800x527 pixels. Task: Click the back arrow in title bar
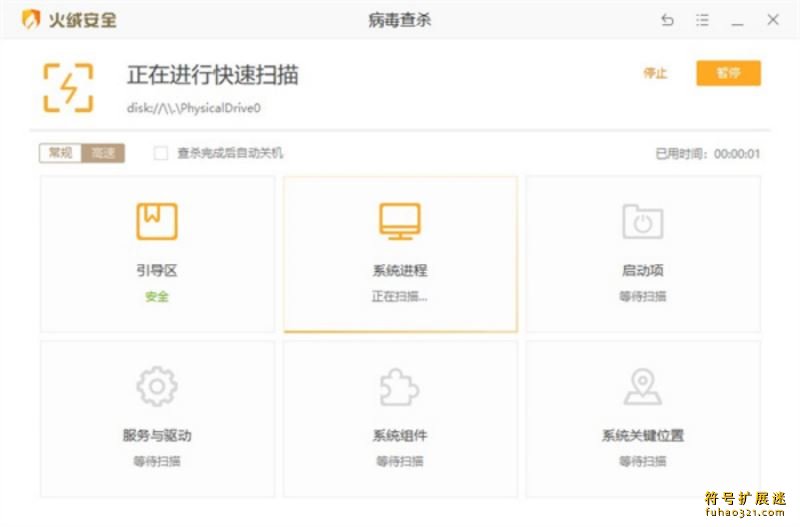click(x=667, y=20)
